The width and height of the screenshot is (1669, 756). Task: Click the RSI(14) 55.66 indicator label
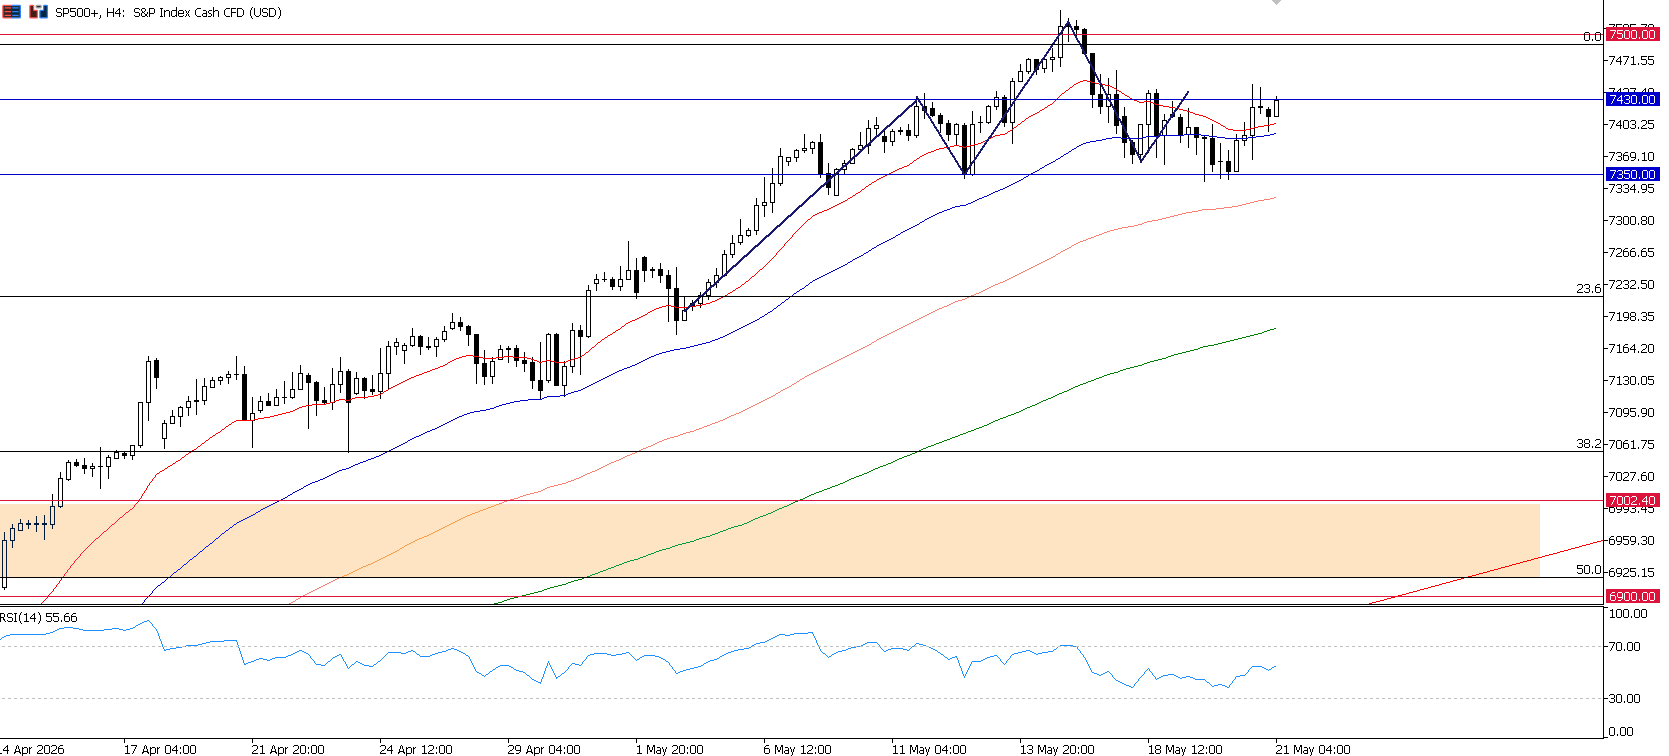pos(39,618)
